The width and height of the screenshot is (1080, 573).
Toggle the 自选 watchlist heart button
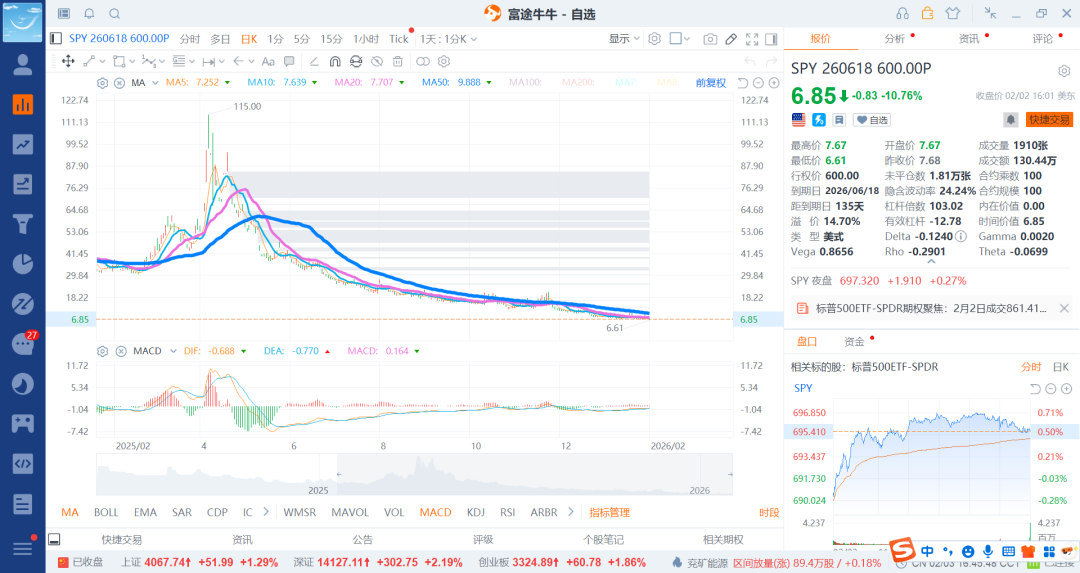click(872, 120)
